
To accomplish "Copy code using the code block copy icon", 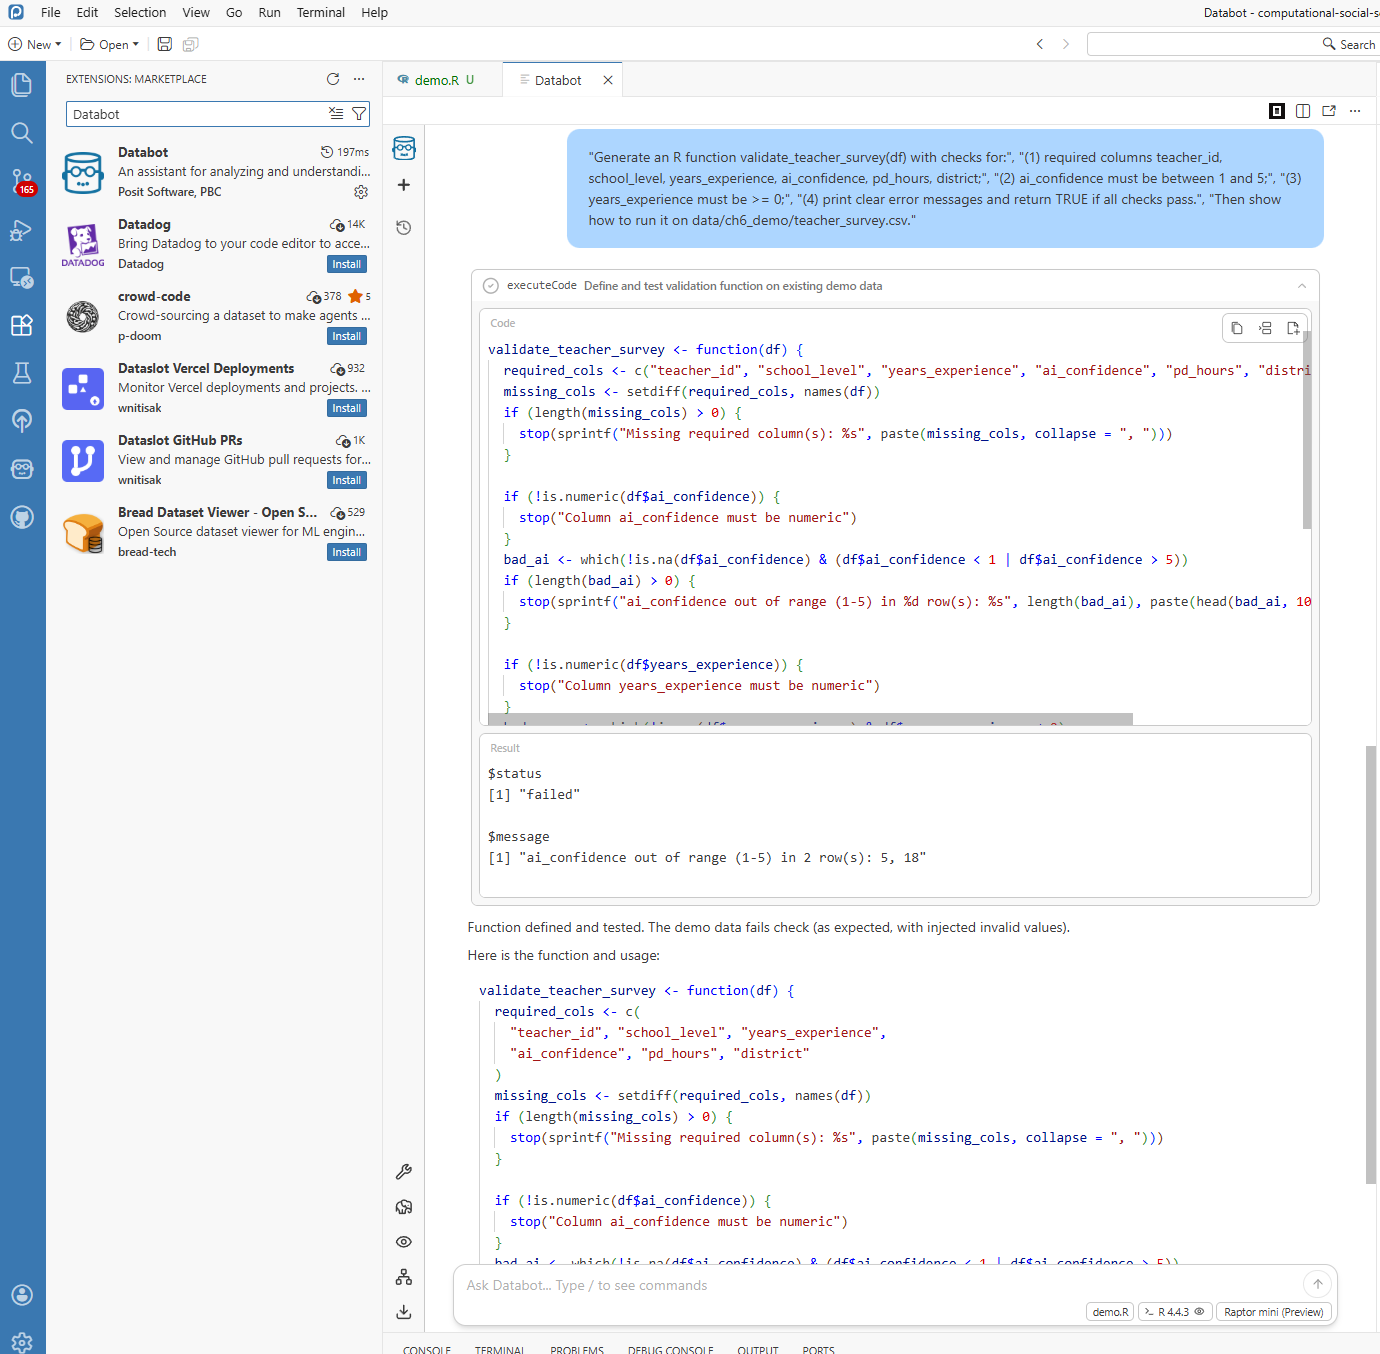I will pyautogui.click(x=1237, y=328).
